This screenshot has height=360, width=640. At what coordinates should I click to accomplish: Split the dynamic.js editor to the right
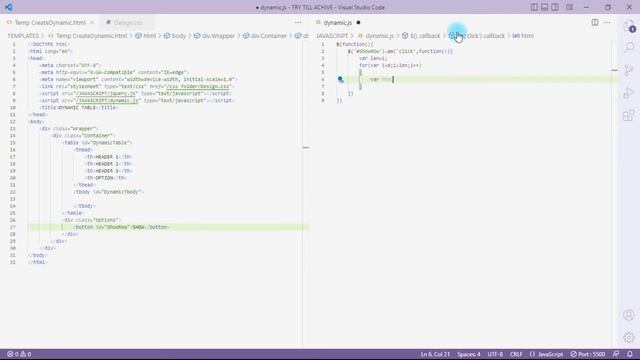tap(595, 22)
